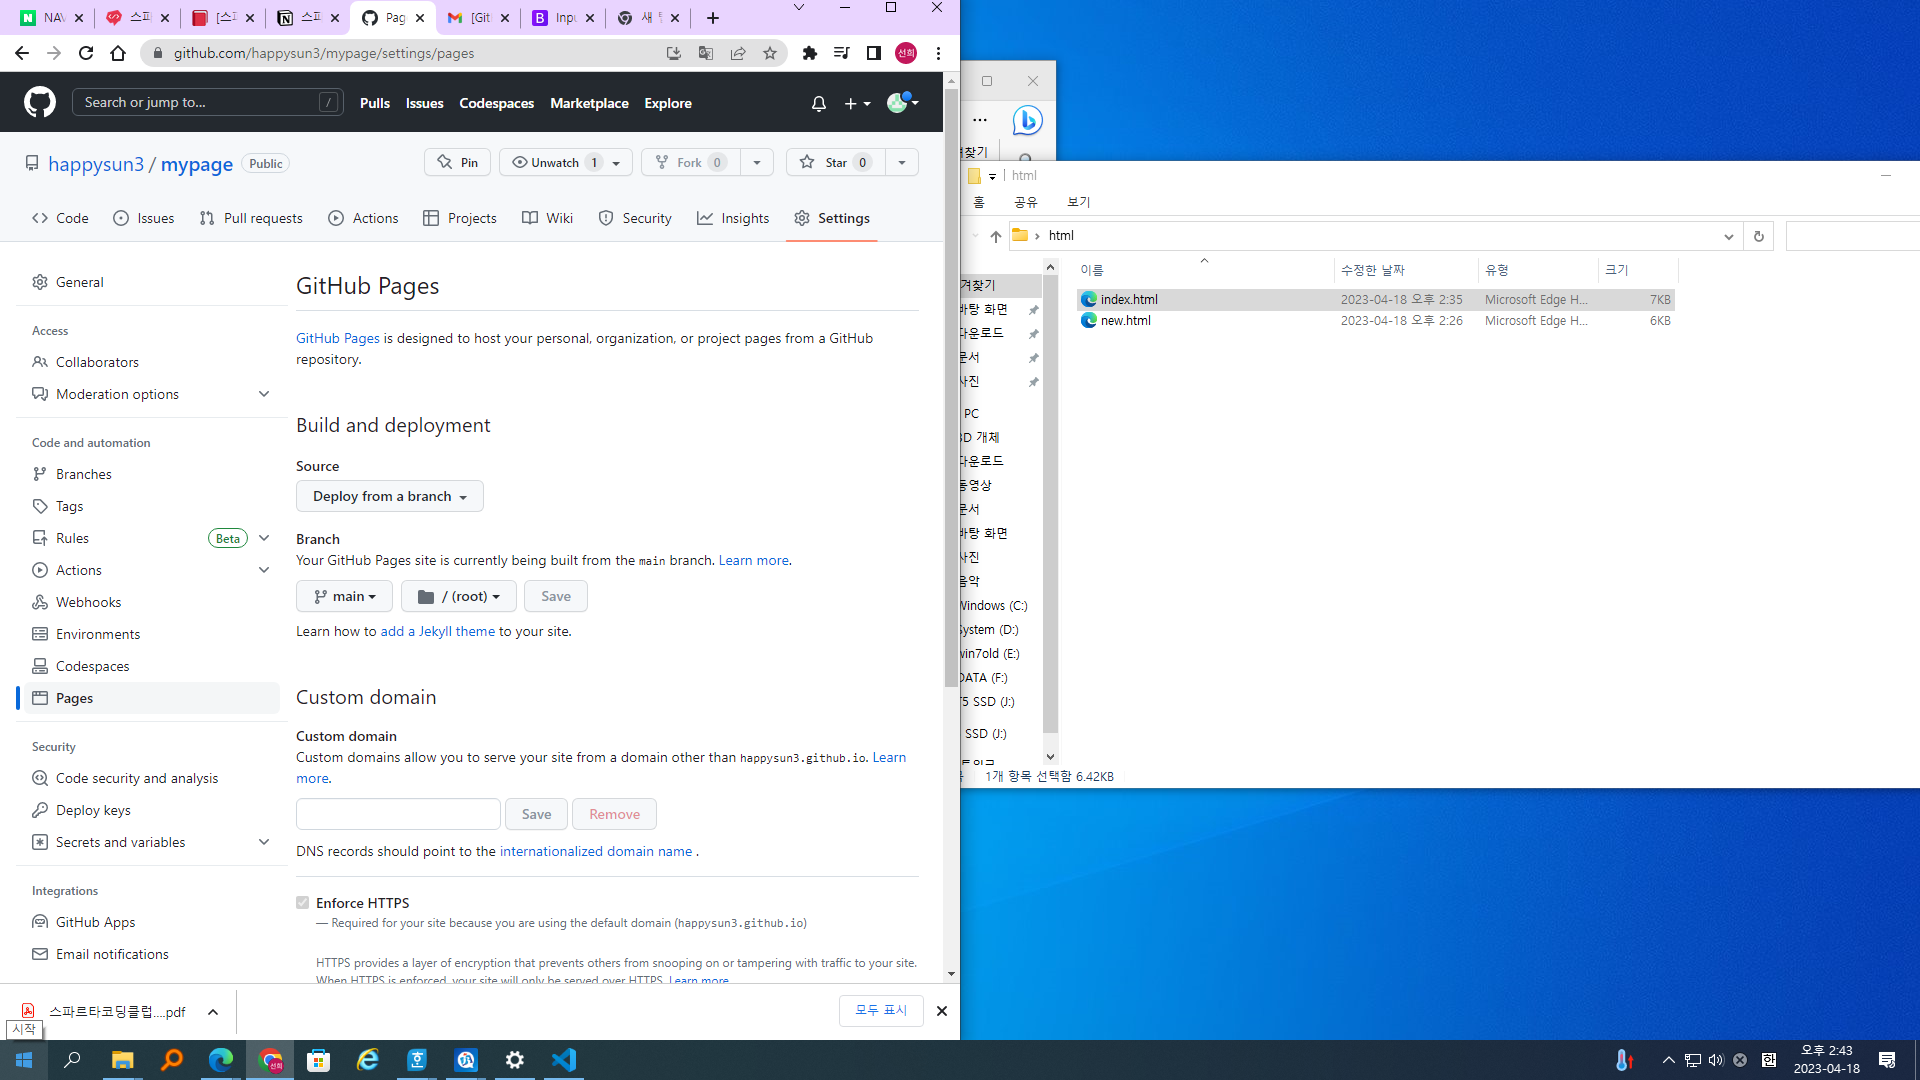Open the user avatar menu on GitHub
This screenshot has width=1920, height=1080.
[x=902, y=102]
